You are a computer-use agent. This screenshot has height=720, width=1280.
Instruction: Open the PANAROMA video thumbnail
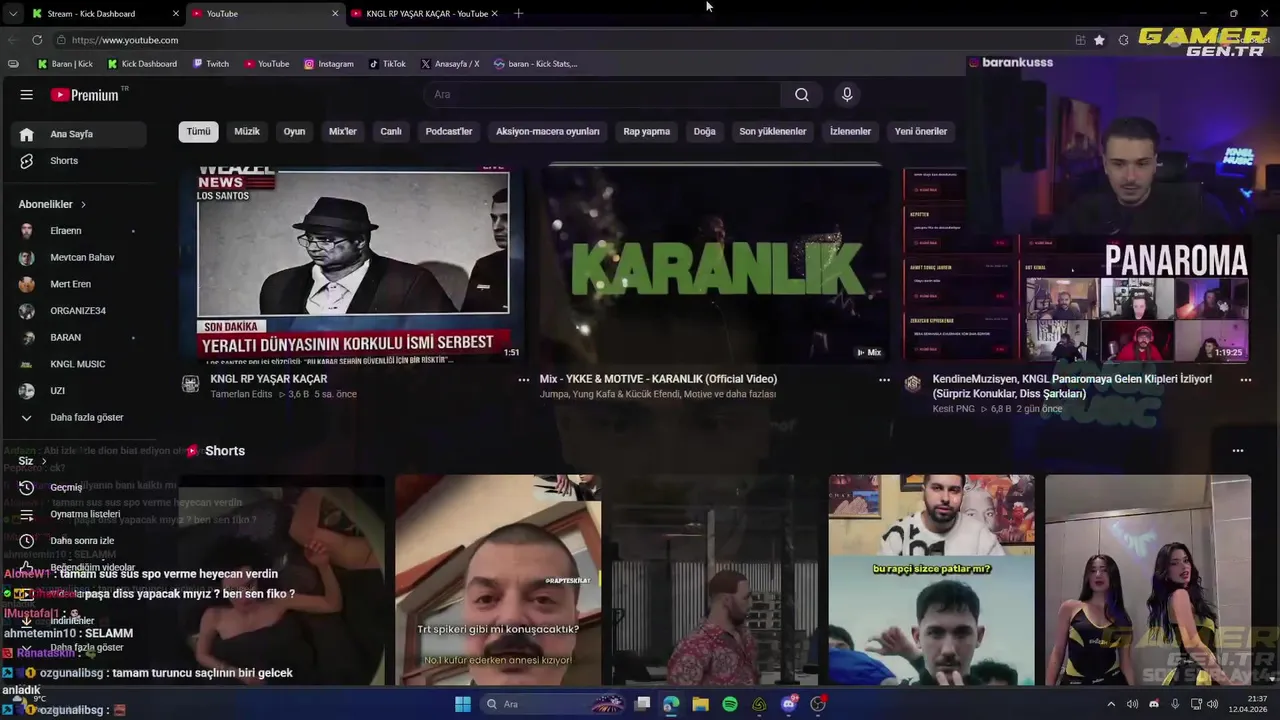[x=1077, y=264]
